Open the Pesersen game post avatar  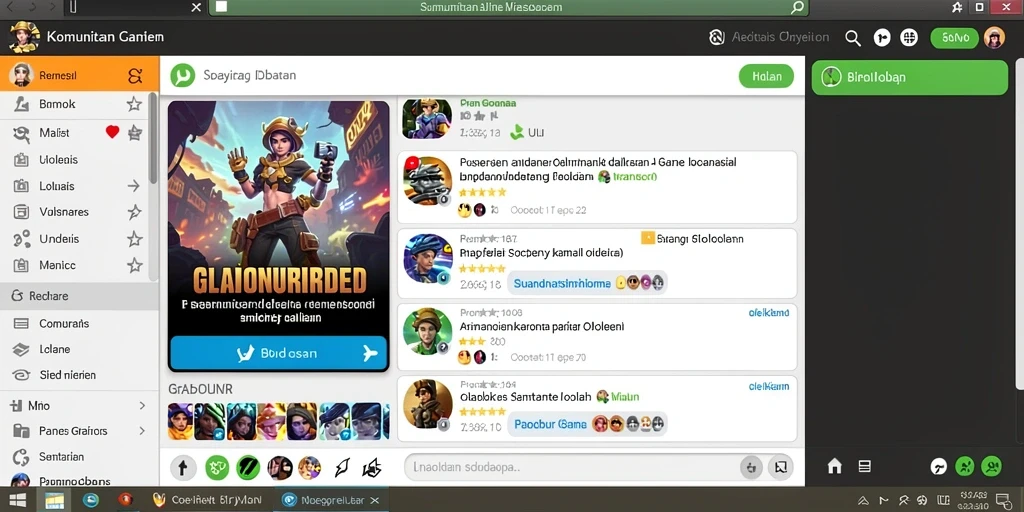coord(428,181)
